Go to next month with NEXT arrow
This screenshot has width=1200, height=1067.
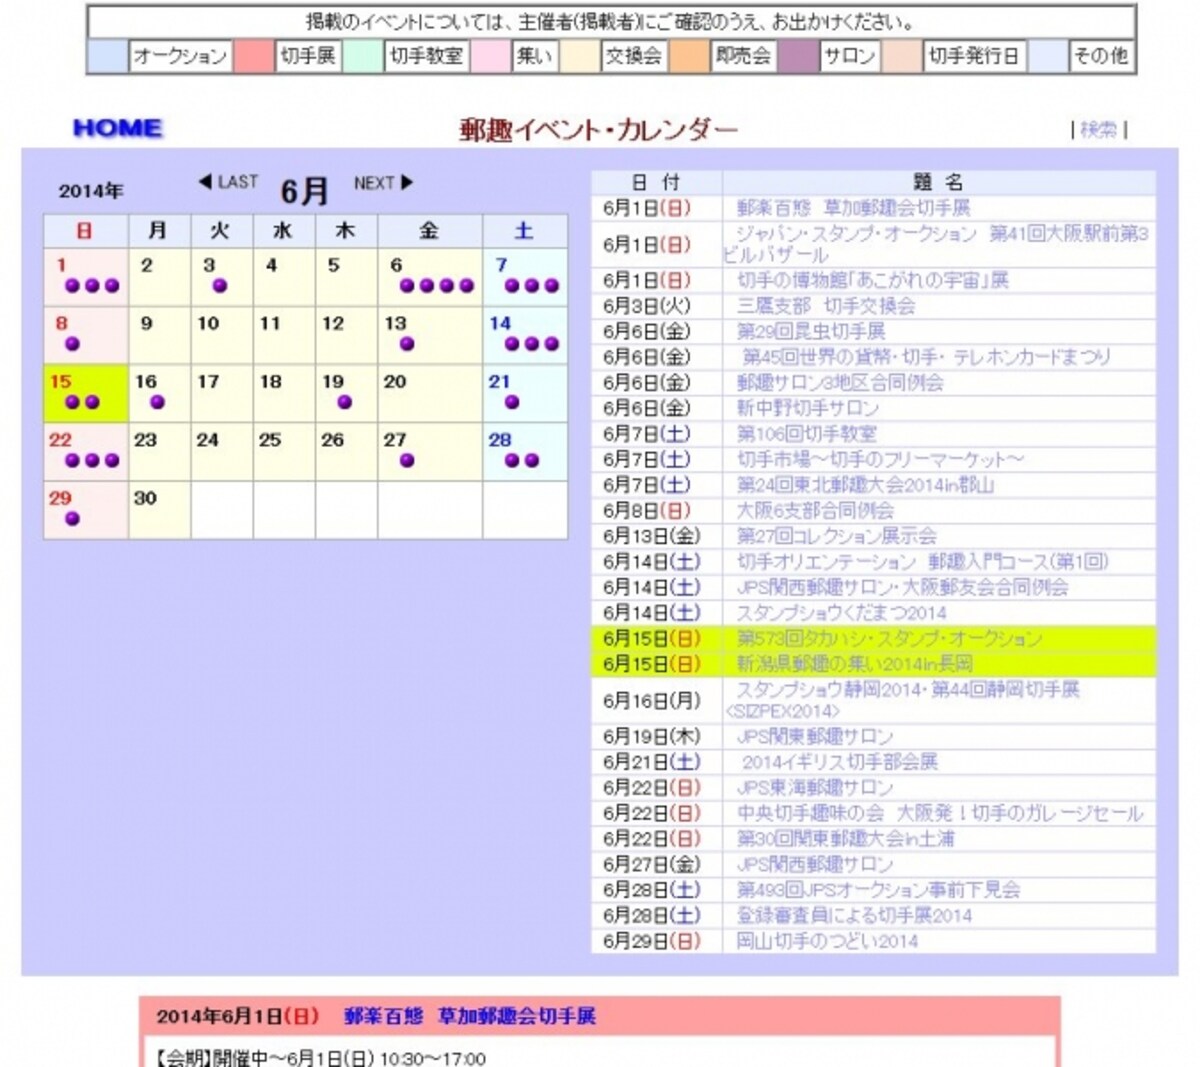pyautogui.click(x=383, y=183)
